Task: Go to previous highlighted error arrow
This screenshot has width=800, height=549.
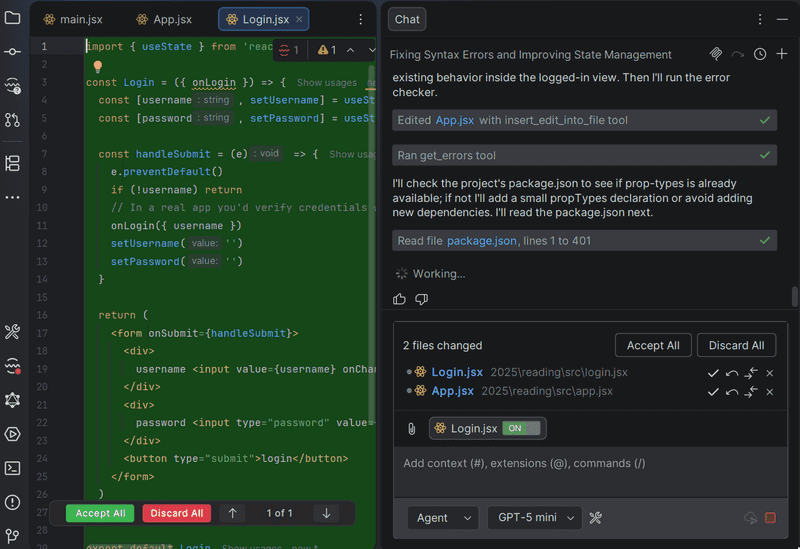Action: click(351, 50)
